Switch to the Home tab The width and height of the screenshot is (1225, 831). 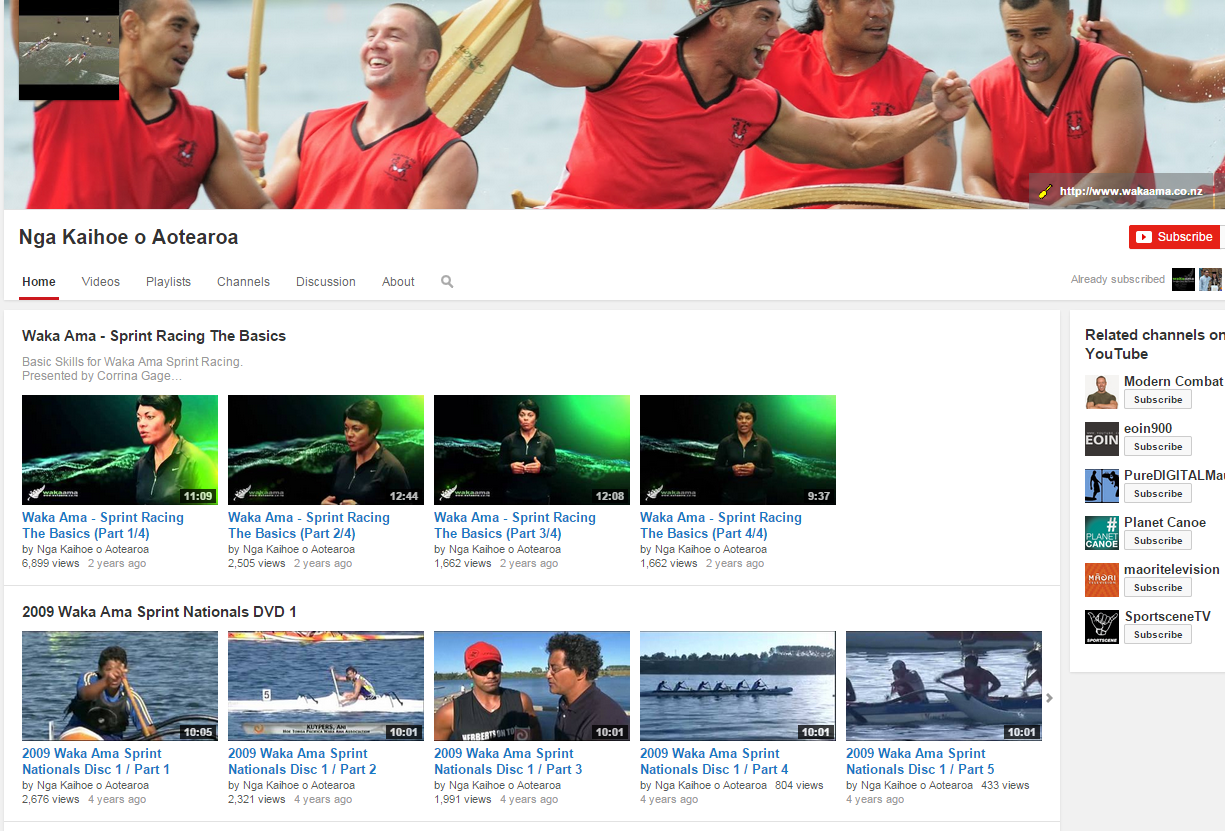click(39, 282)
